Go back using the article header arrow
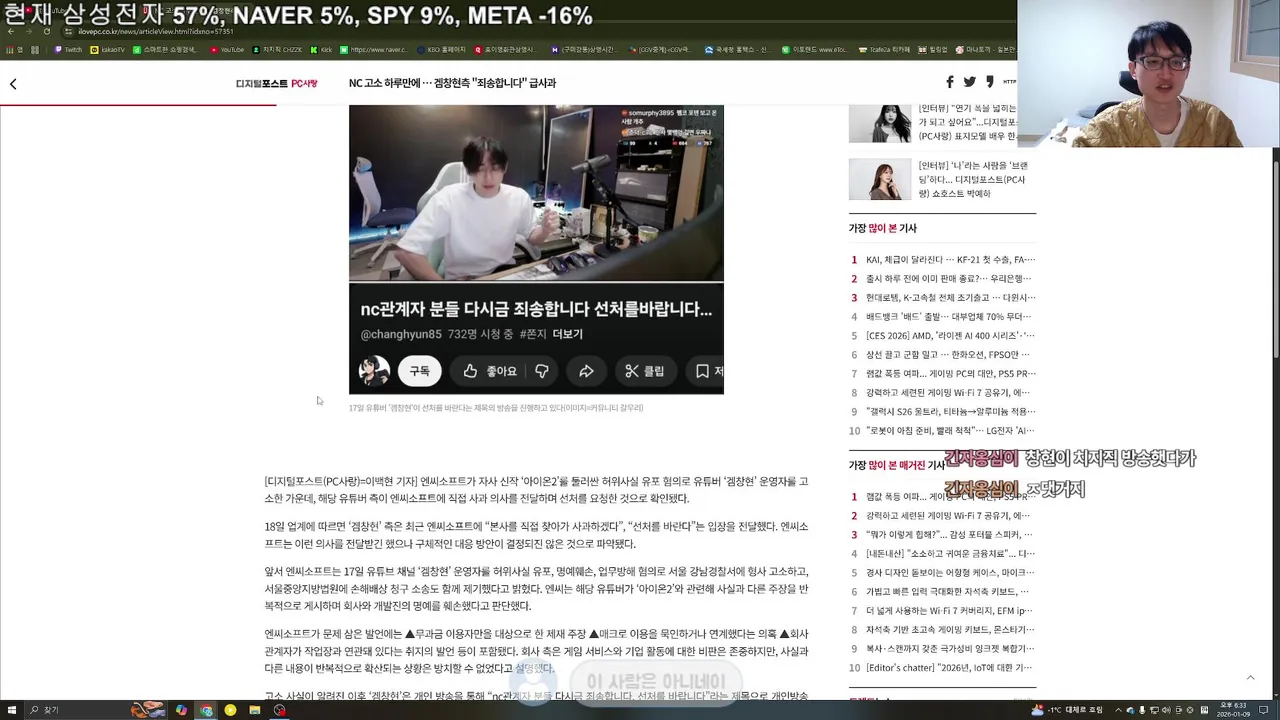Viewport: 1280px width, 720px height. coord(13,84)
